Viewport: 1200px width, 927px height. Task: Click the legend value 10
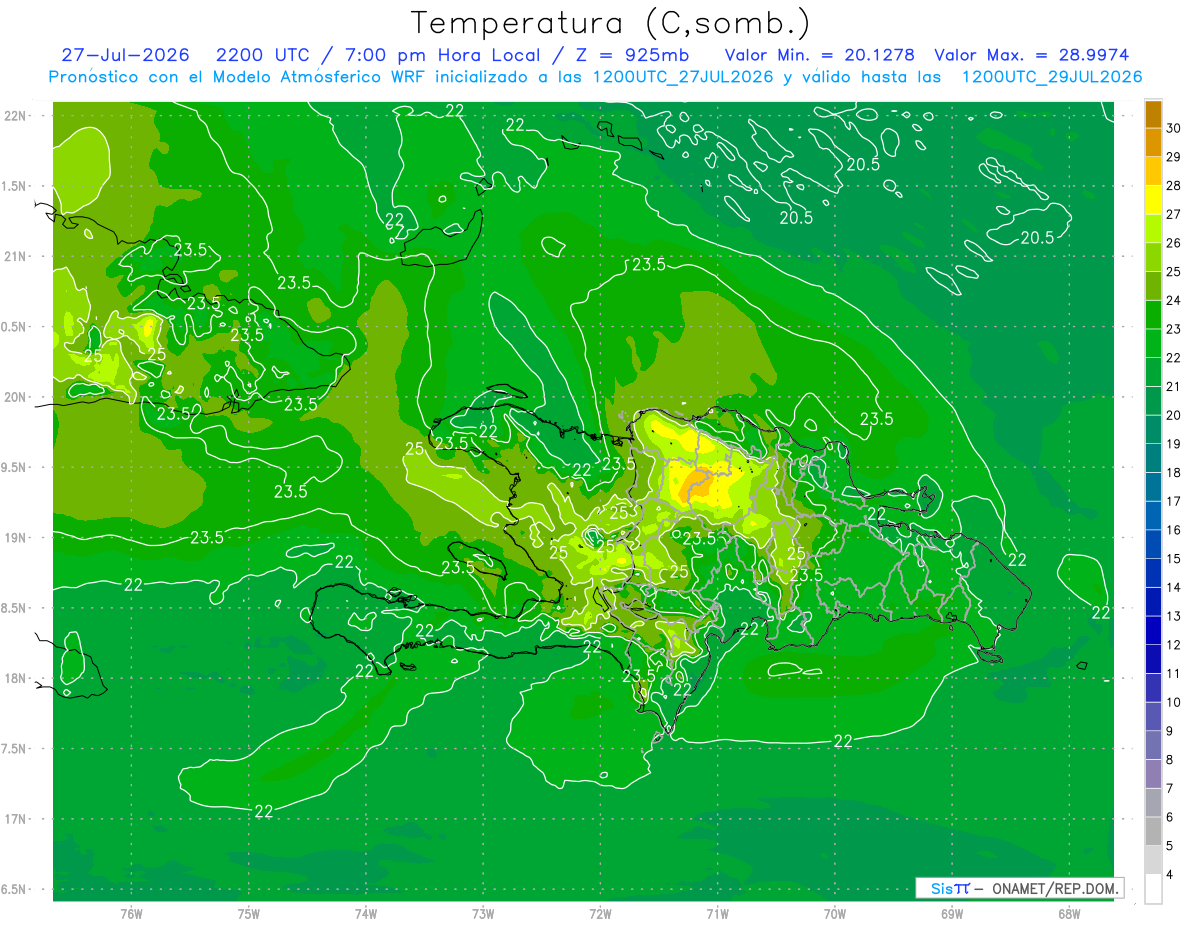[1174, 702]
